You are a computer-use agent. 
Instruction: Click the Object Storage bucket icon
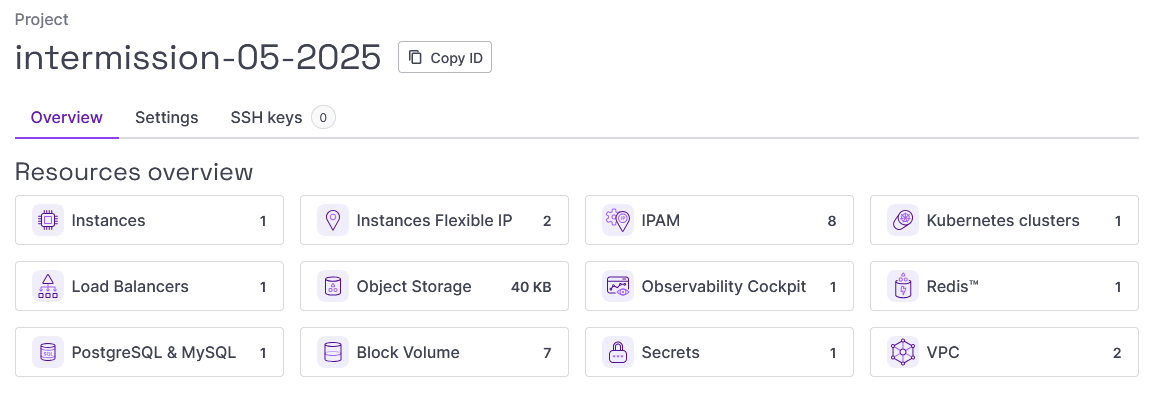click(x=332, y=286)
